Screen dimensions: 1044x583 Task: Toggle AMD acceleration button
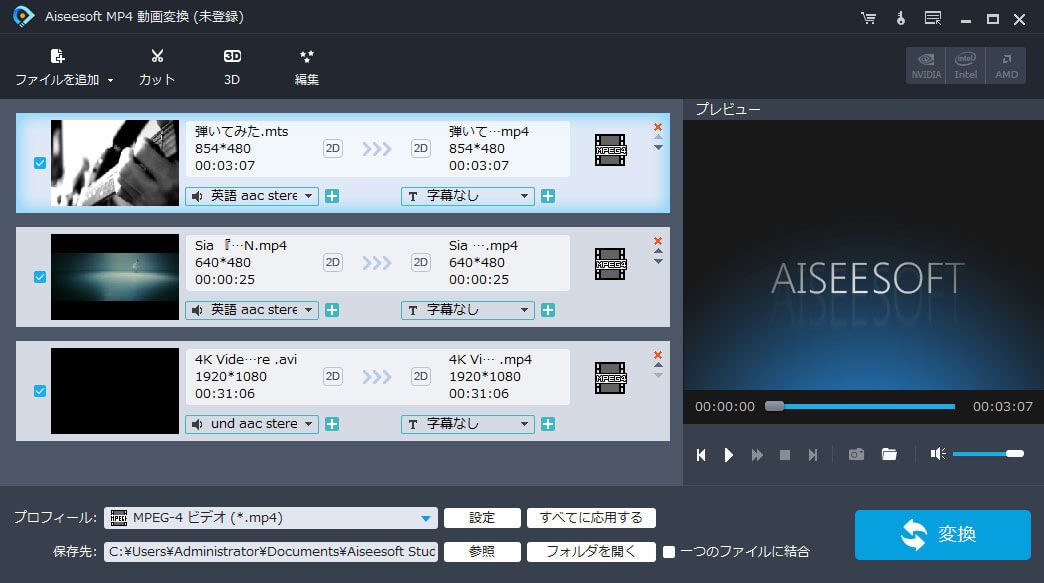point(1006,65)
